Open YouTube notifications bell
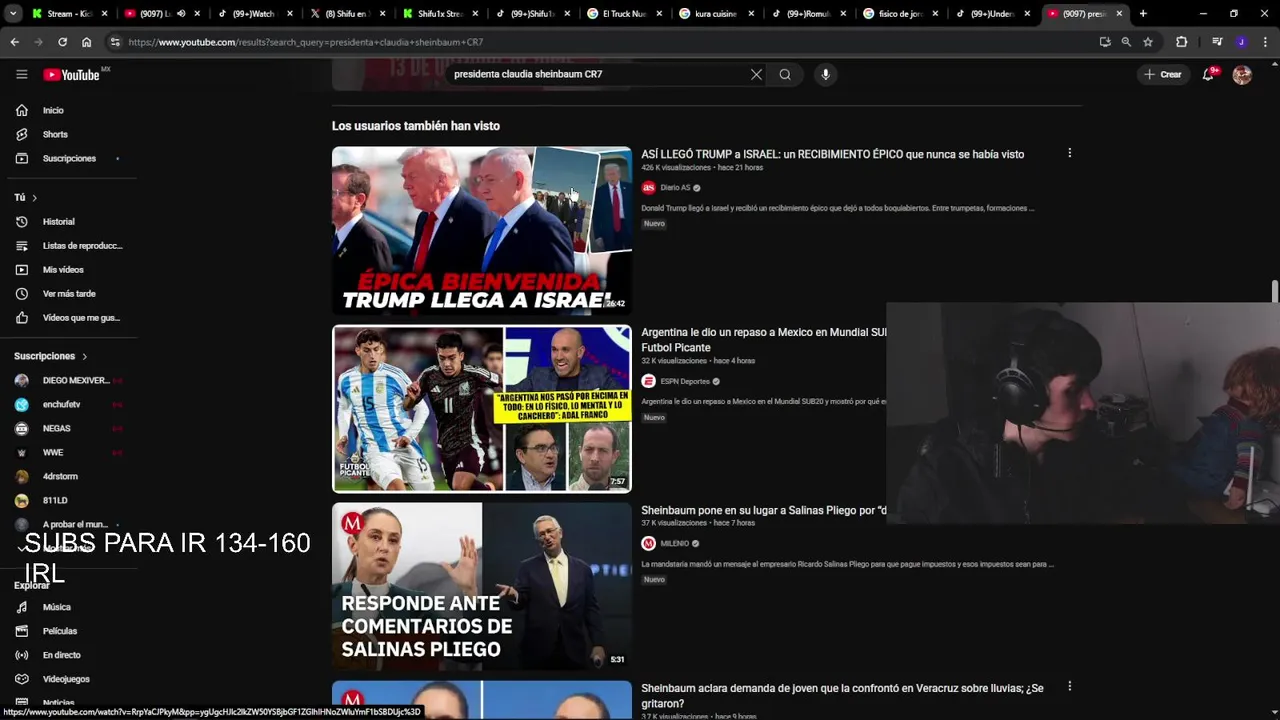The image size is (1280, 720). (1208, 74)
